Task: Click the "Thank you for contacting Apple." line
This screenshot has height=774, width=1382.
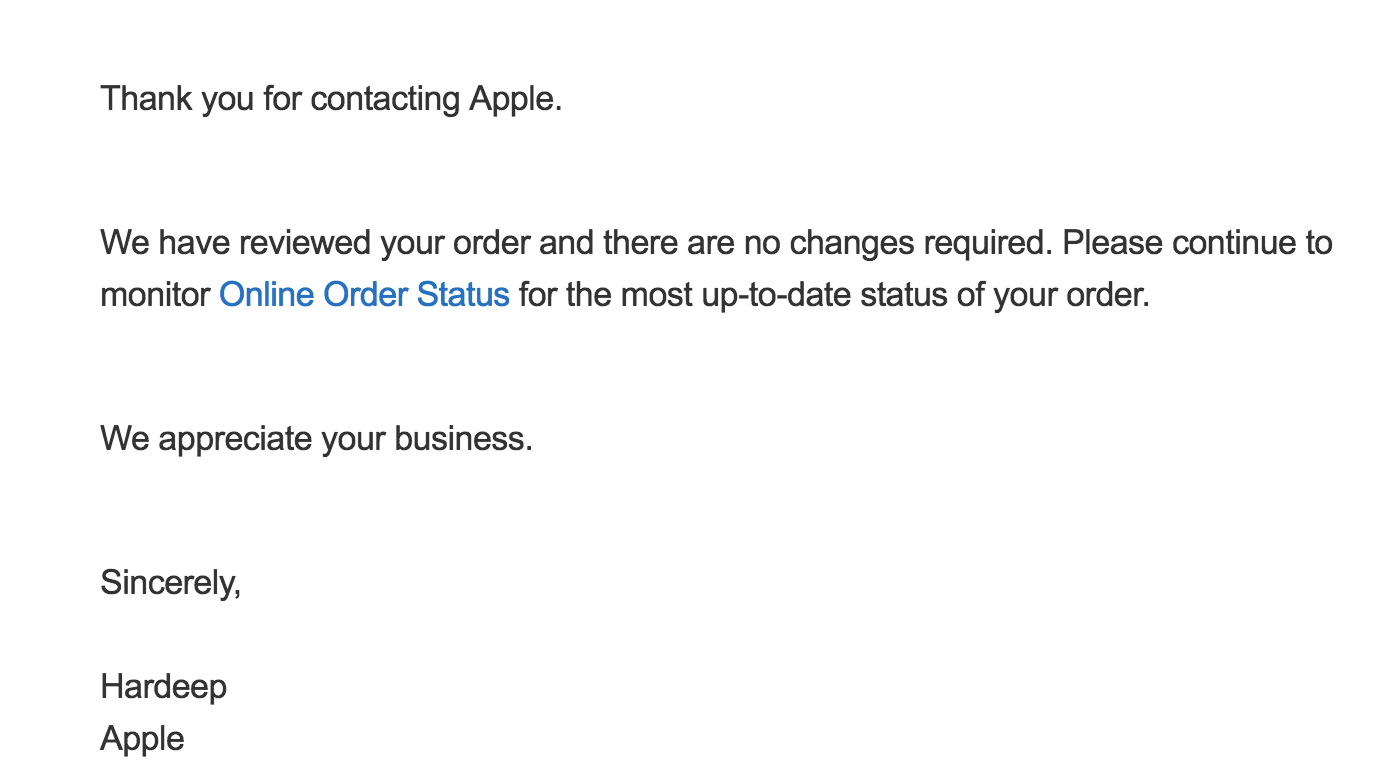Action: coord(332,99)
